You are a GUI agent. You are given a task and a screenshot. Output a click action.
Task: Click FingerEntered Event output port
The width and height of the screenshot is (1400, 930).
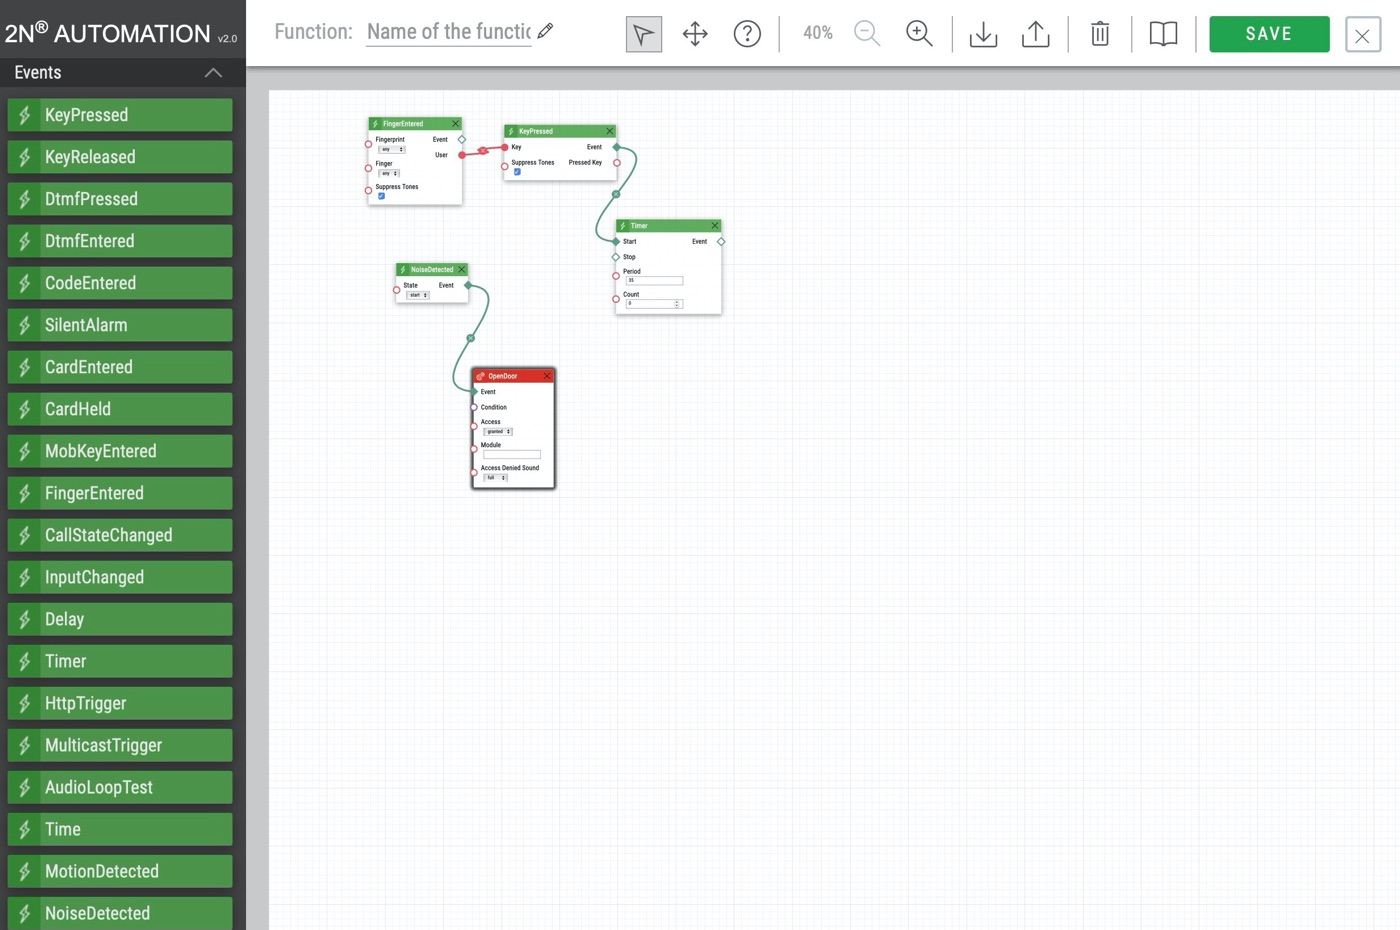point(461,140)
